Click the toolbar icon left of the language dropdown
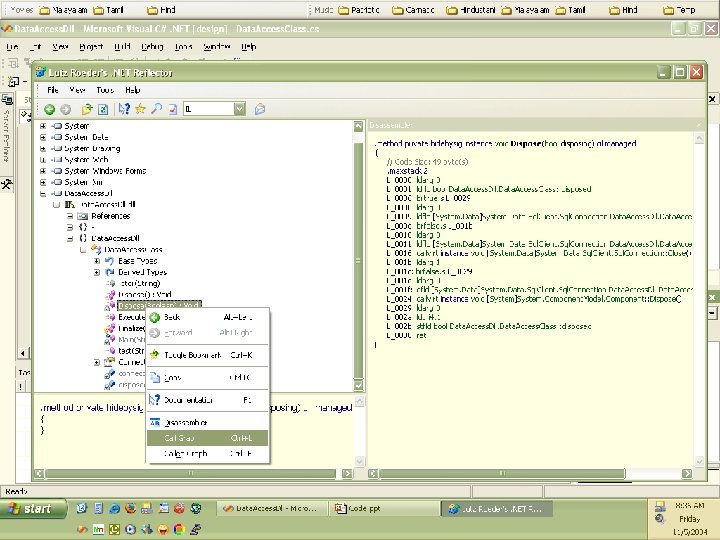Image resolution: width=720 pixels, height=540 pixels. [x=172, y=109]
